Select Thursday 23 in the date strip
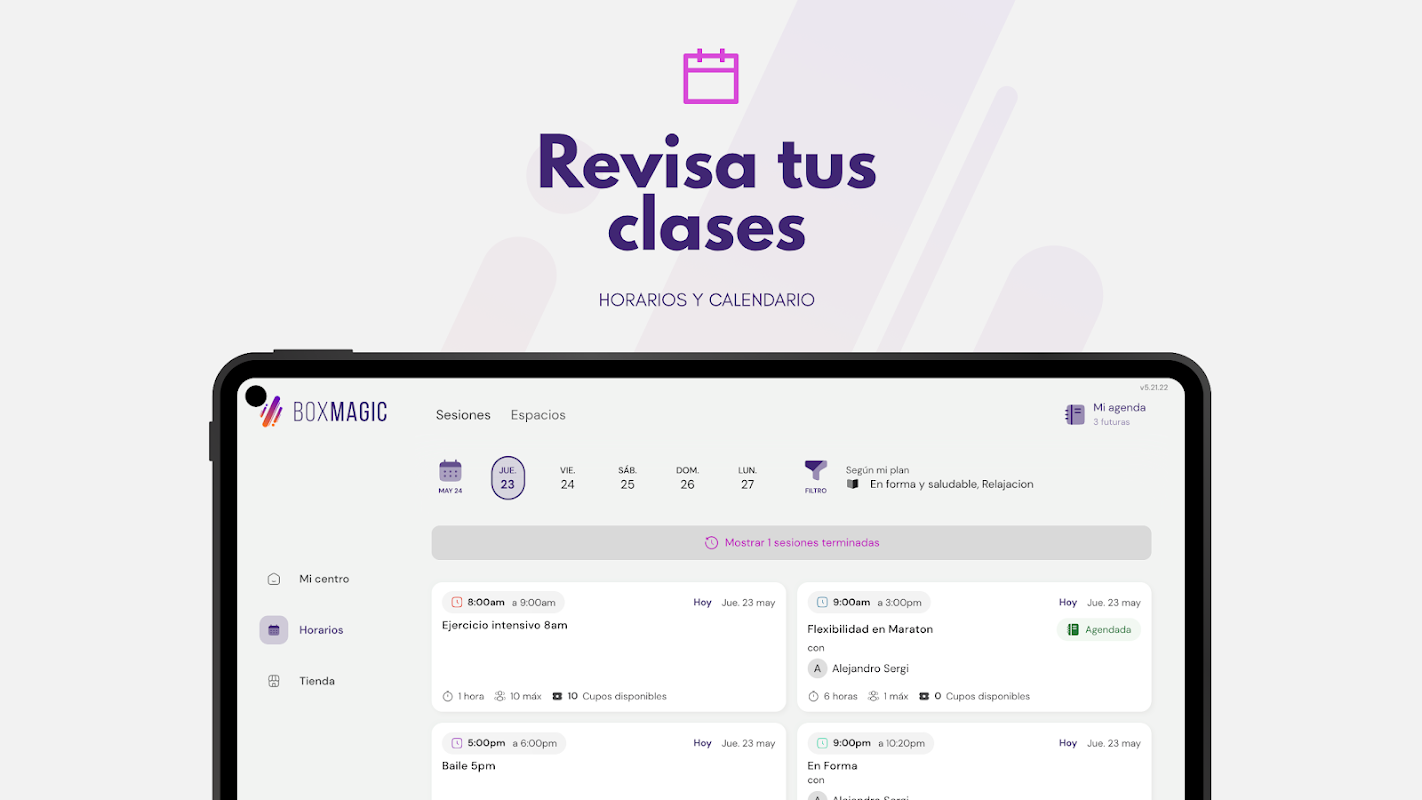Viewport: 1422px width, 800px height. tap(508, 478)
